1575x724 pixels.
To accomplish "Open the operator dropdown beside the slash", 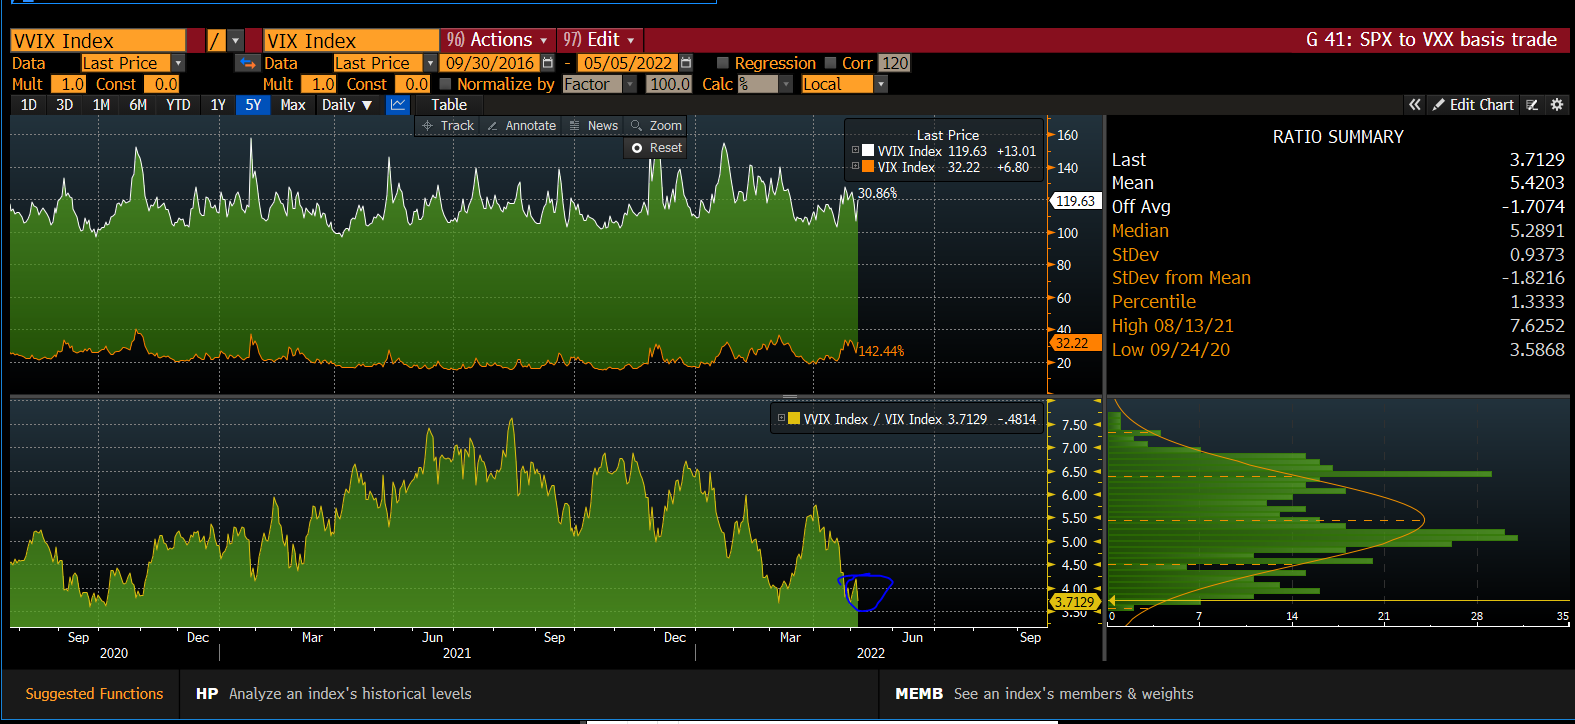I will tap(236, 41).
